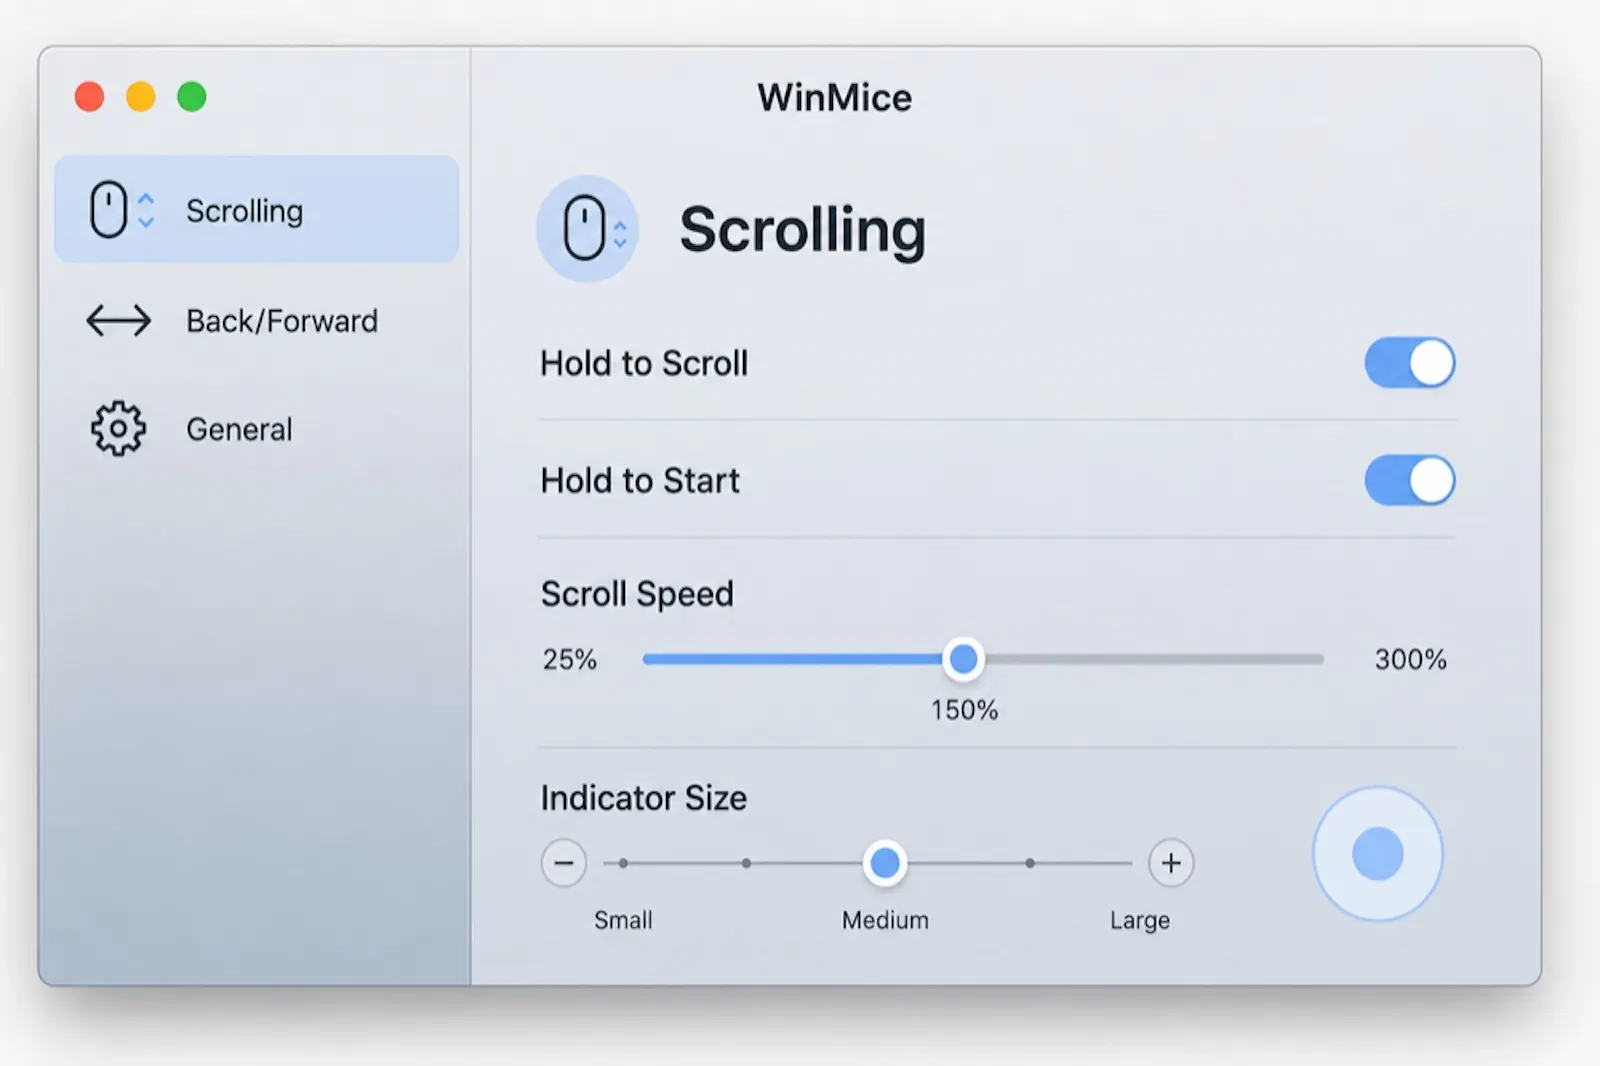Click the mouse scroll icon in the sidebar

click(122, 210)
